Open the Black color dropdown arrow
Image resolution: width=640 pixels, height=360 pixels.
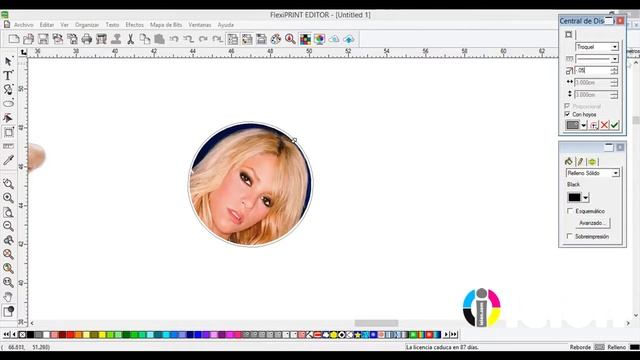(x=586, y=198)
